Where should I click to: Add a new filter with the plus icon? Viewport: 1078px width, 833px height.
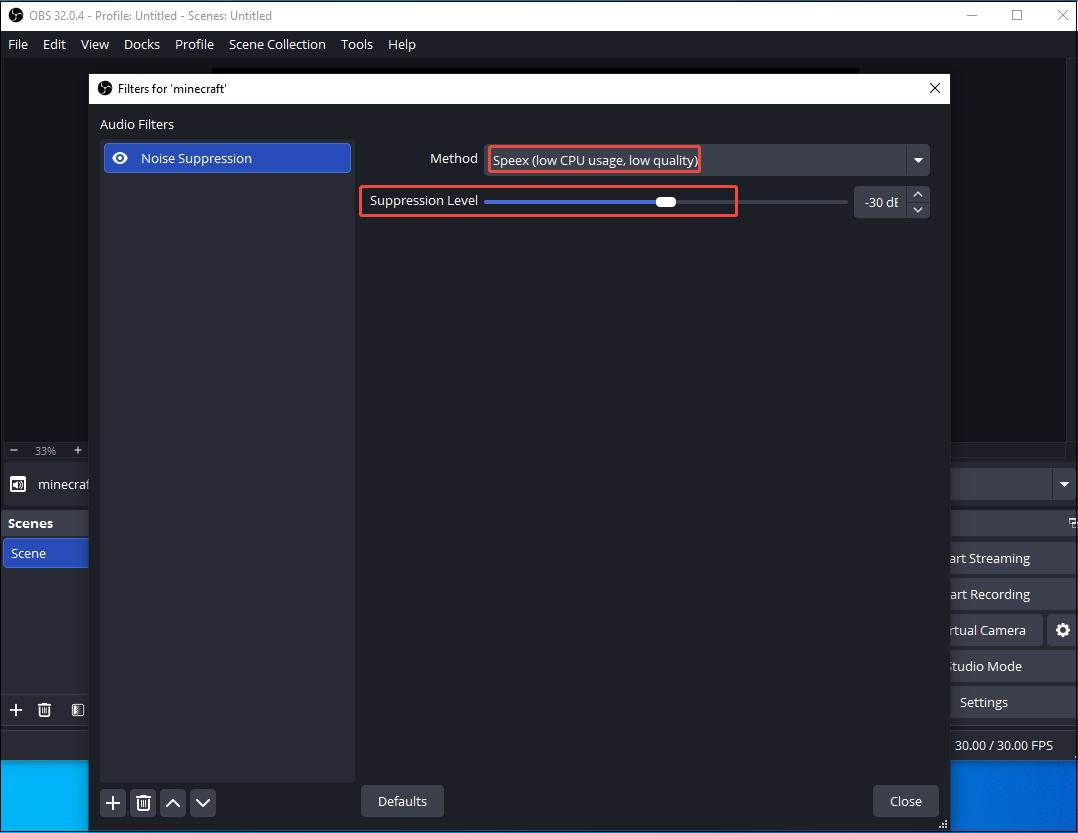pos(112,802)
